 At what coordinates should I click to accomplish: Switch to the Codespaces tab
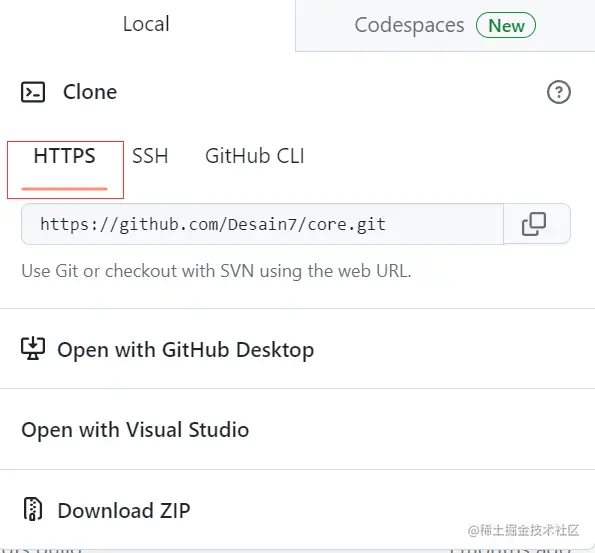[445, 25]
